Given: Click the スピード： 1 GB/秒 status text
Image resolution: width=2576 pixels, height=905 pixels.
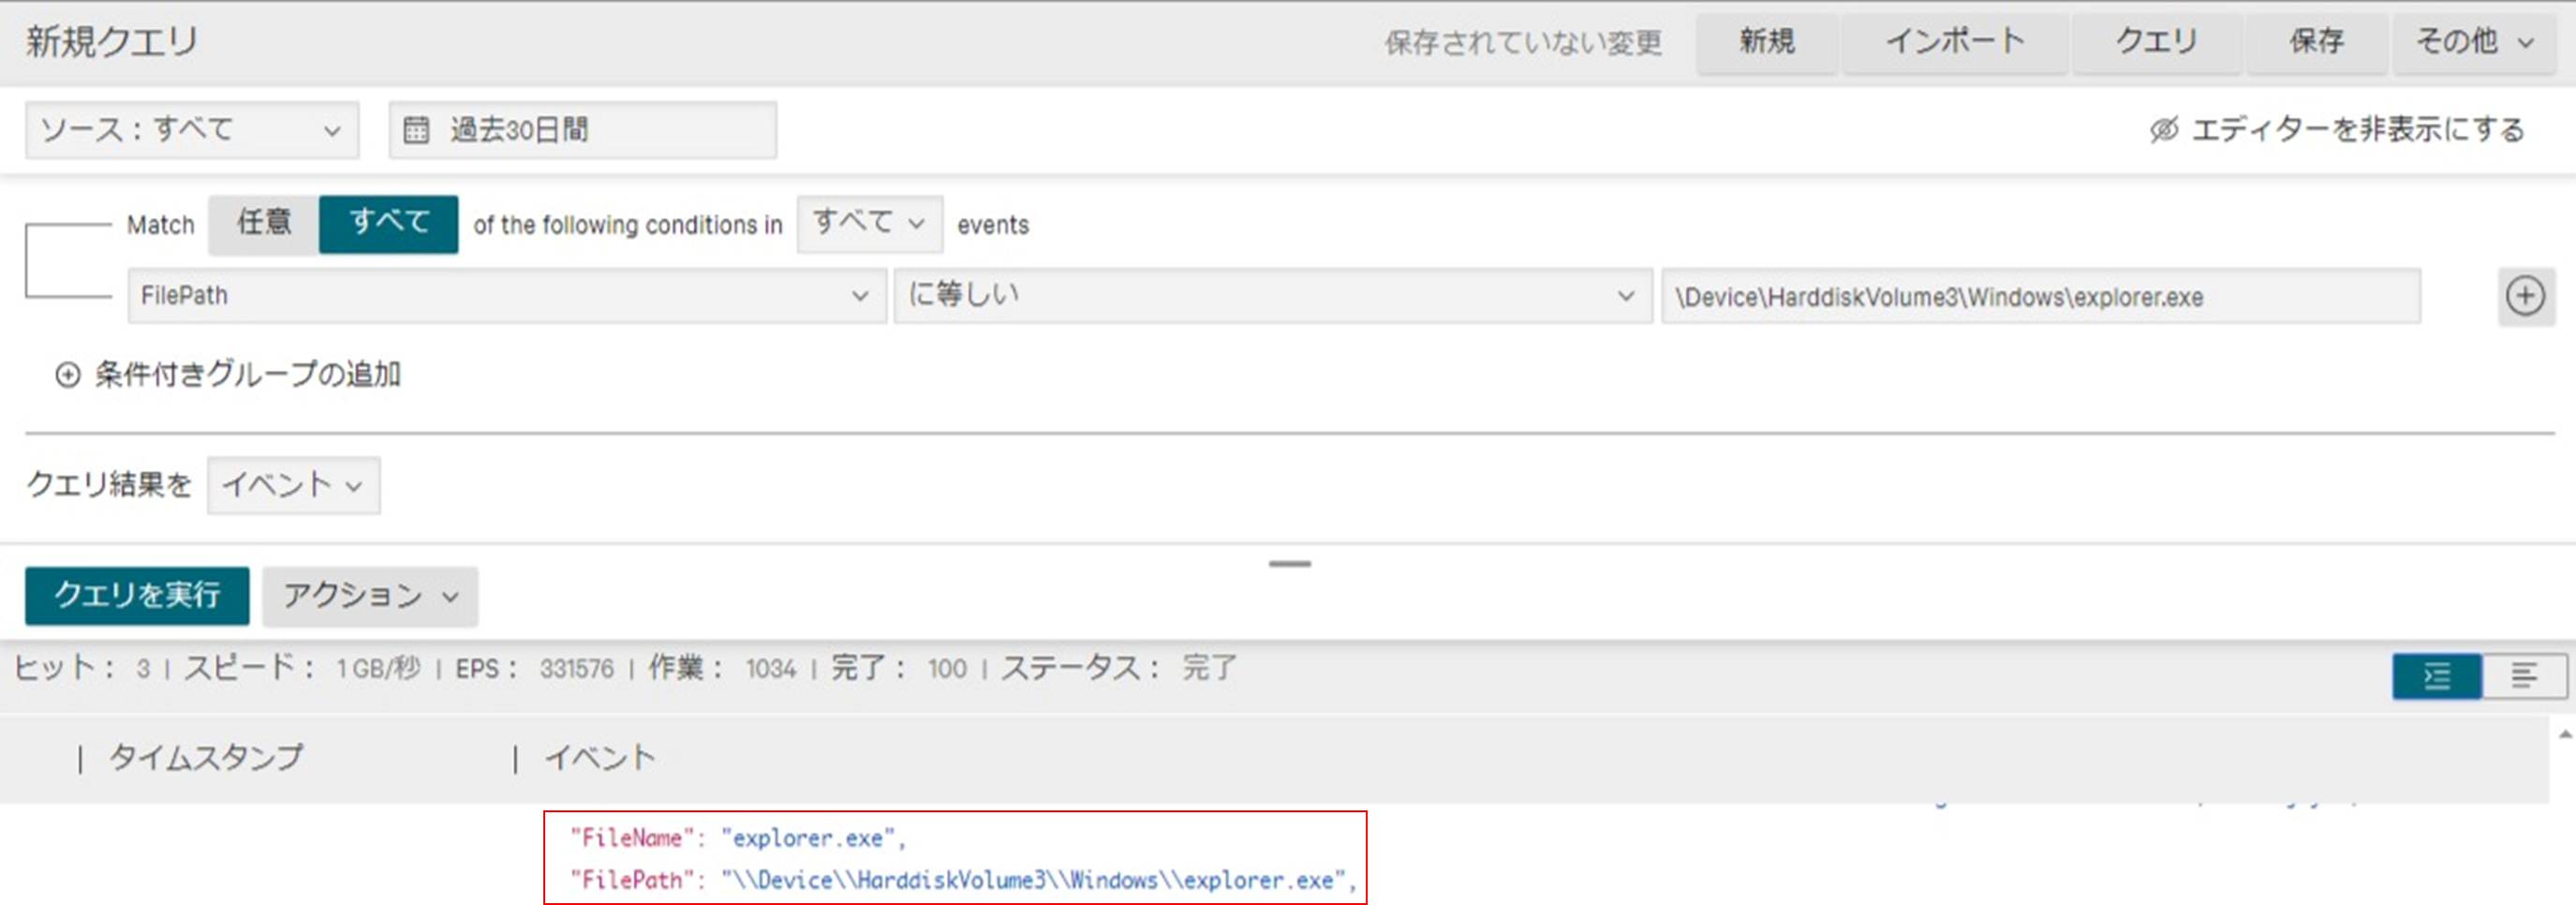Looking at the screenshot, I should [x=302, y=668].
